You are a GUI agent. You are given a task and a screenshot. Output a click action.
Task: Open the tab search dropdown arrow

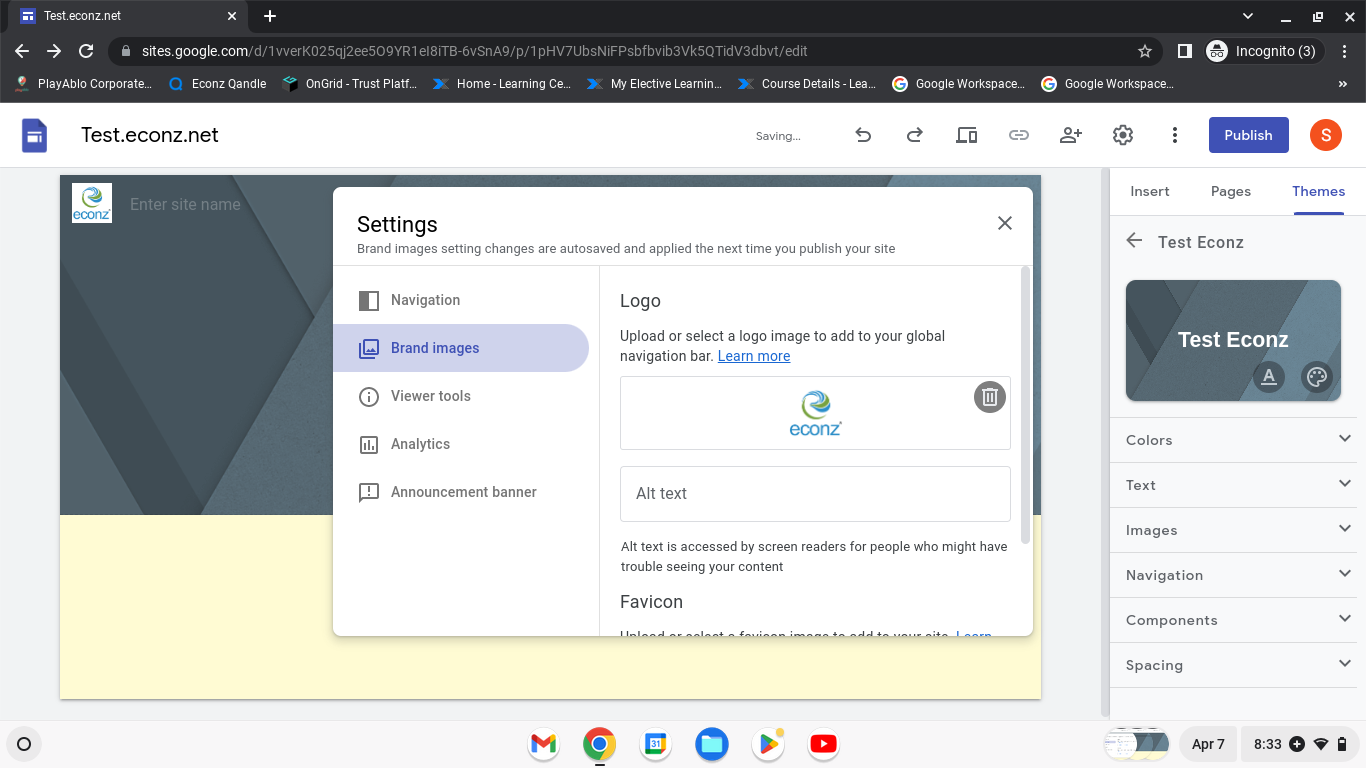(1248, 16)
